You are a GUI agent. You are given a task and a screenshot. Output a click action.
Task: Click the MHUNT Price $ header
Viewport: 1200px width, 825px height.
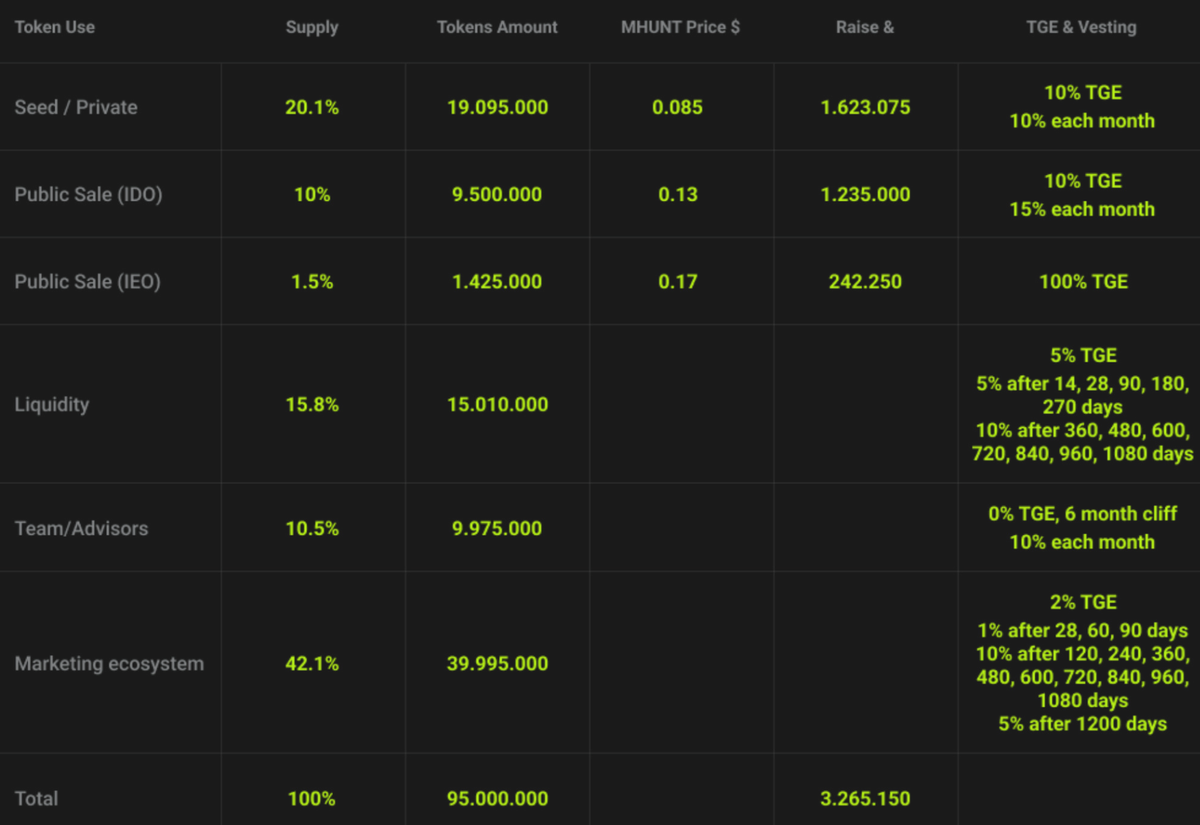click(680, 27)
